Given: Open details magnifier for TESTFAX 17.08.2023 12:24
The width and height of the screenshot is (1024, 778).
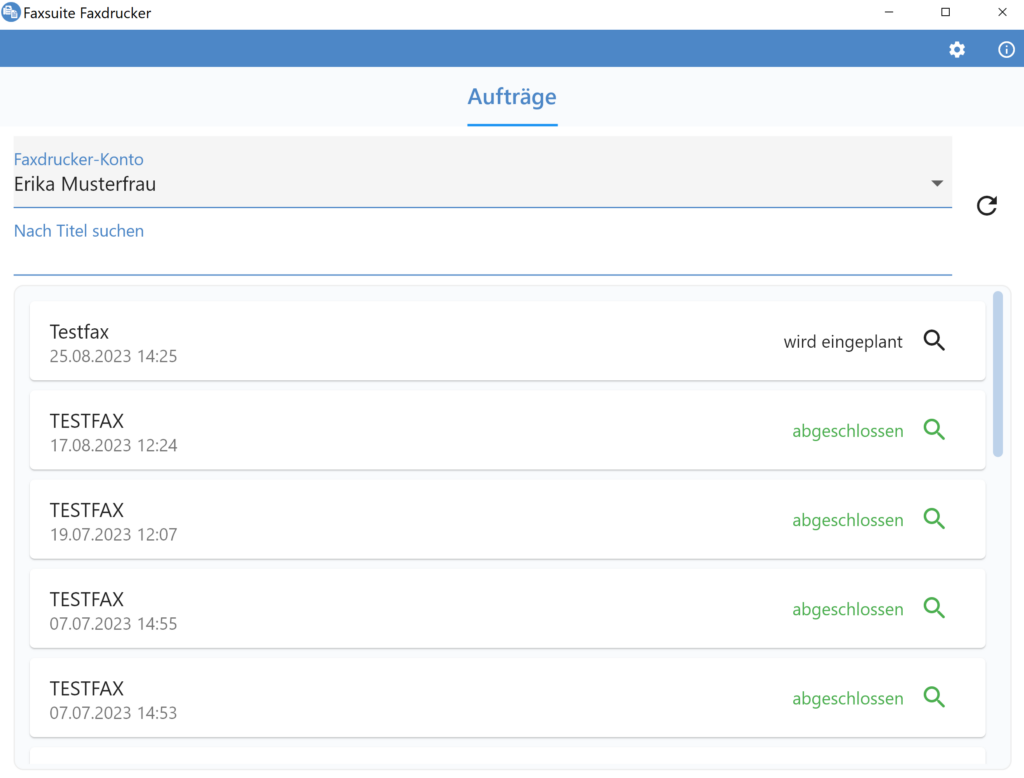Looking at the screenshot, I should pos(934,430).
